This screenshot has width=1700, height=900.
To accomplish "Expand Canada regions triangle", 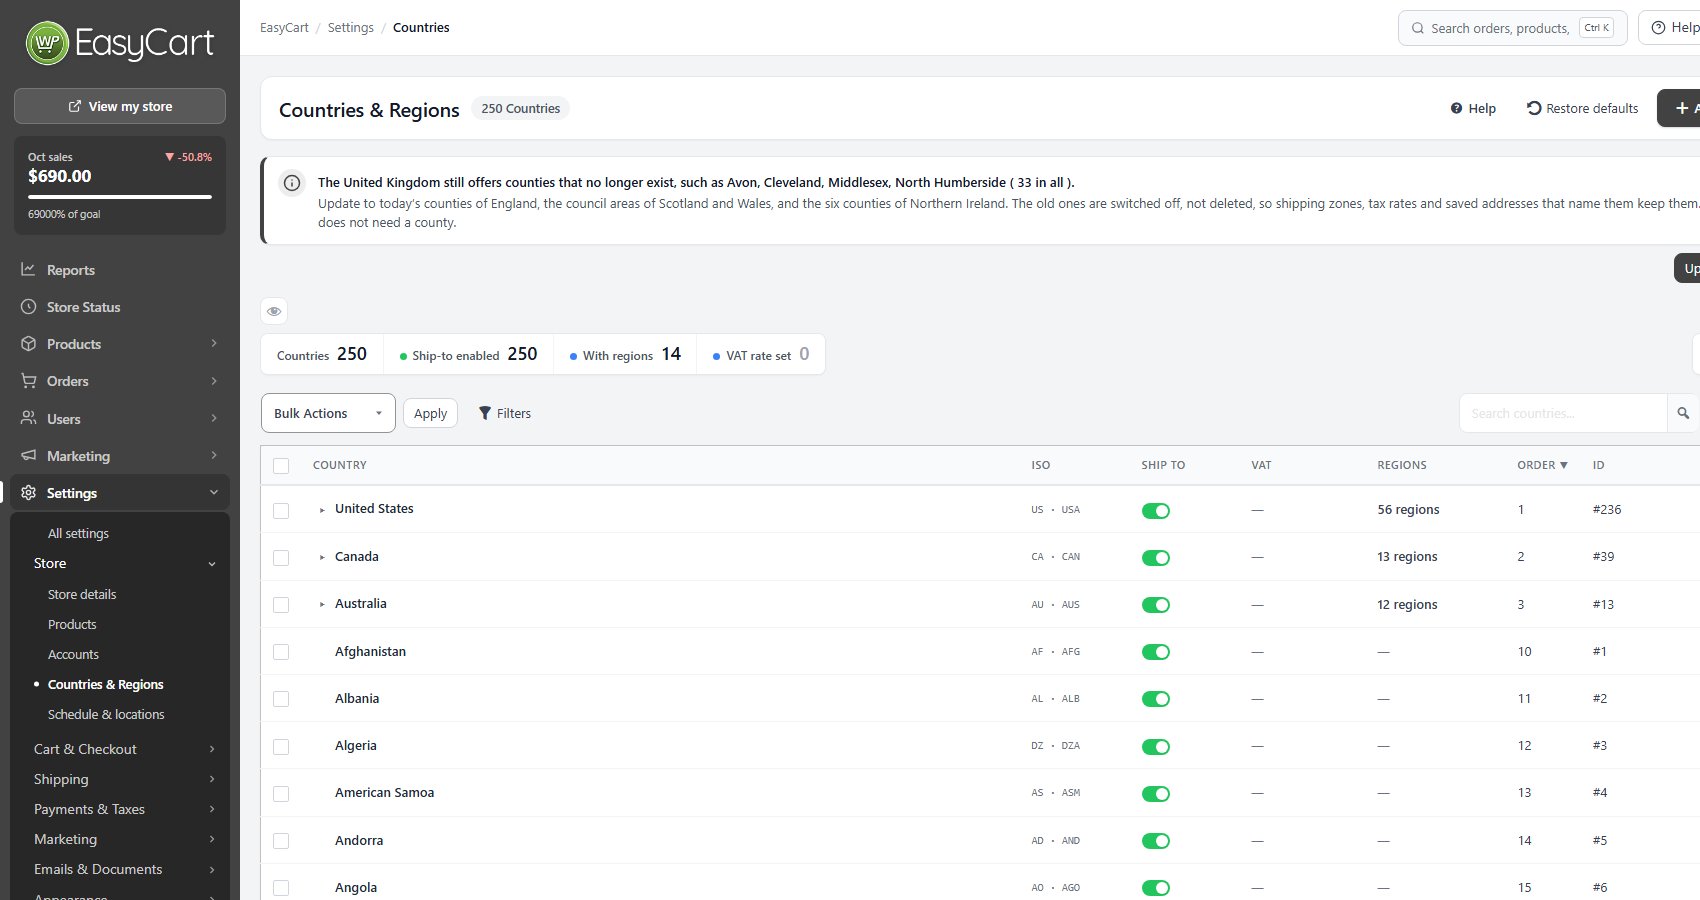I will coord(322,557).
